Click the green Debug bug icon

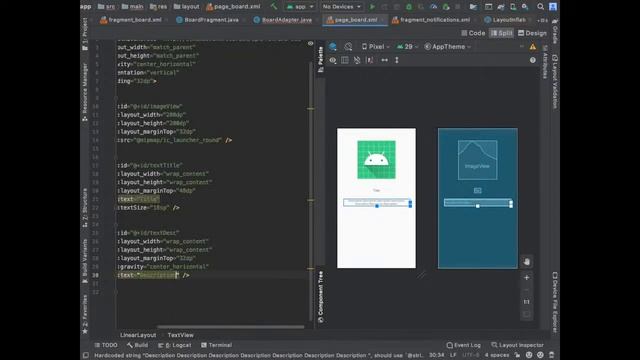(x=409, y=7)
